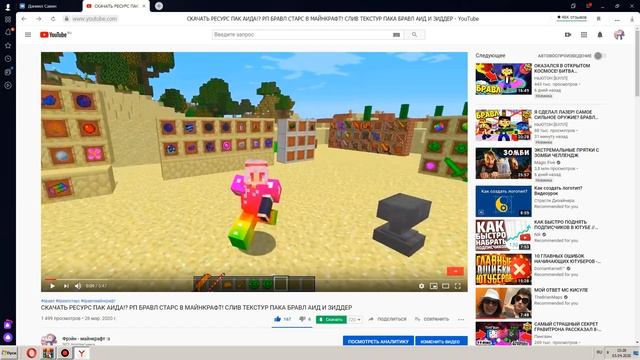Open browser sidebar notifications bell
This screenshot has height=360, width=640.
(x=8, y=32)
